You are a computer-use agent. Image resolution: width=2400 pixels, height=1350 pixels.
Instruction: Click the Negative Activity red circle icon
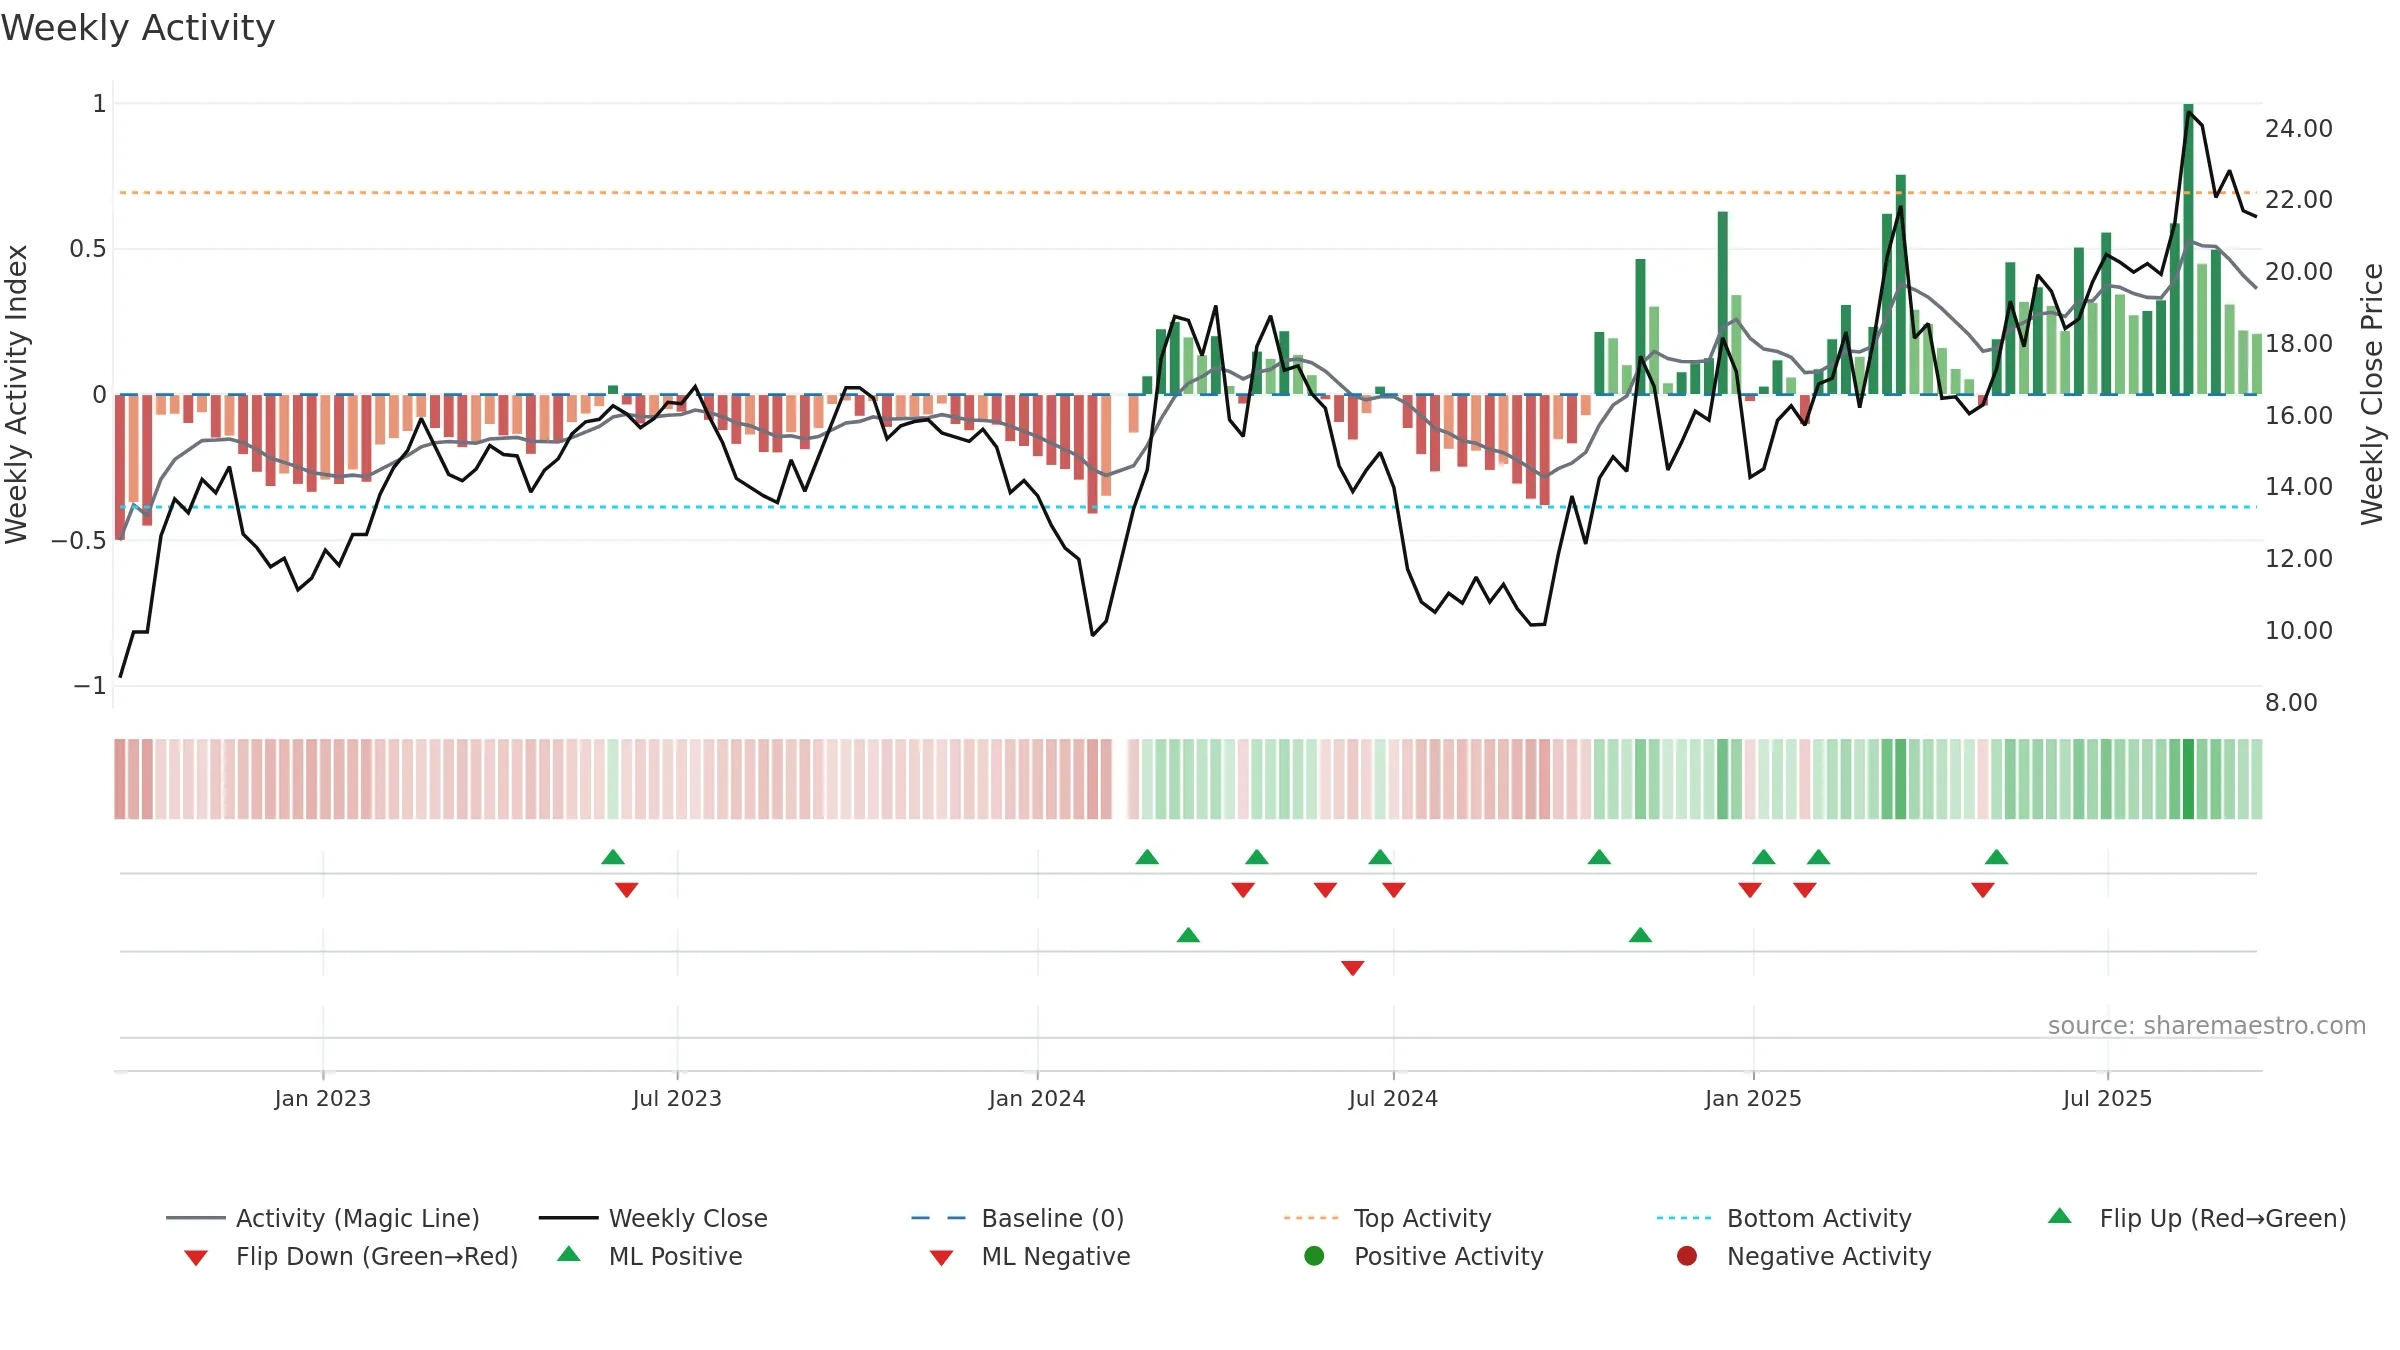click(1687, 1255)
